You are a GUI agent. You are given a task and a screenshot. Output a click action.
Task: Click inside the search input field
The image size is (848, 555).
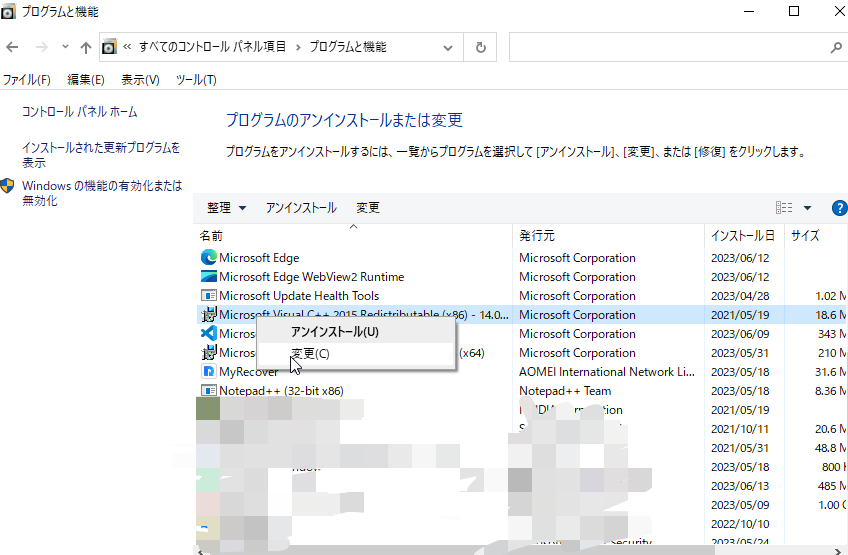point(670,48)
